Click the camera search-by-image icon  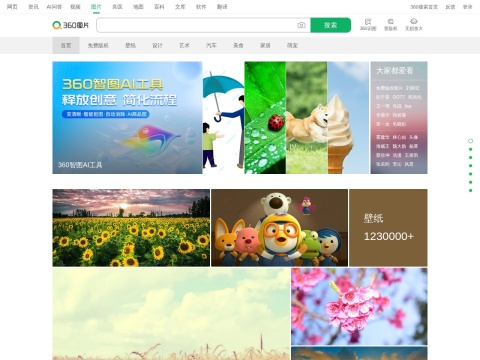[x=301, y=25]
